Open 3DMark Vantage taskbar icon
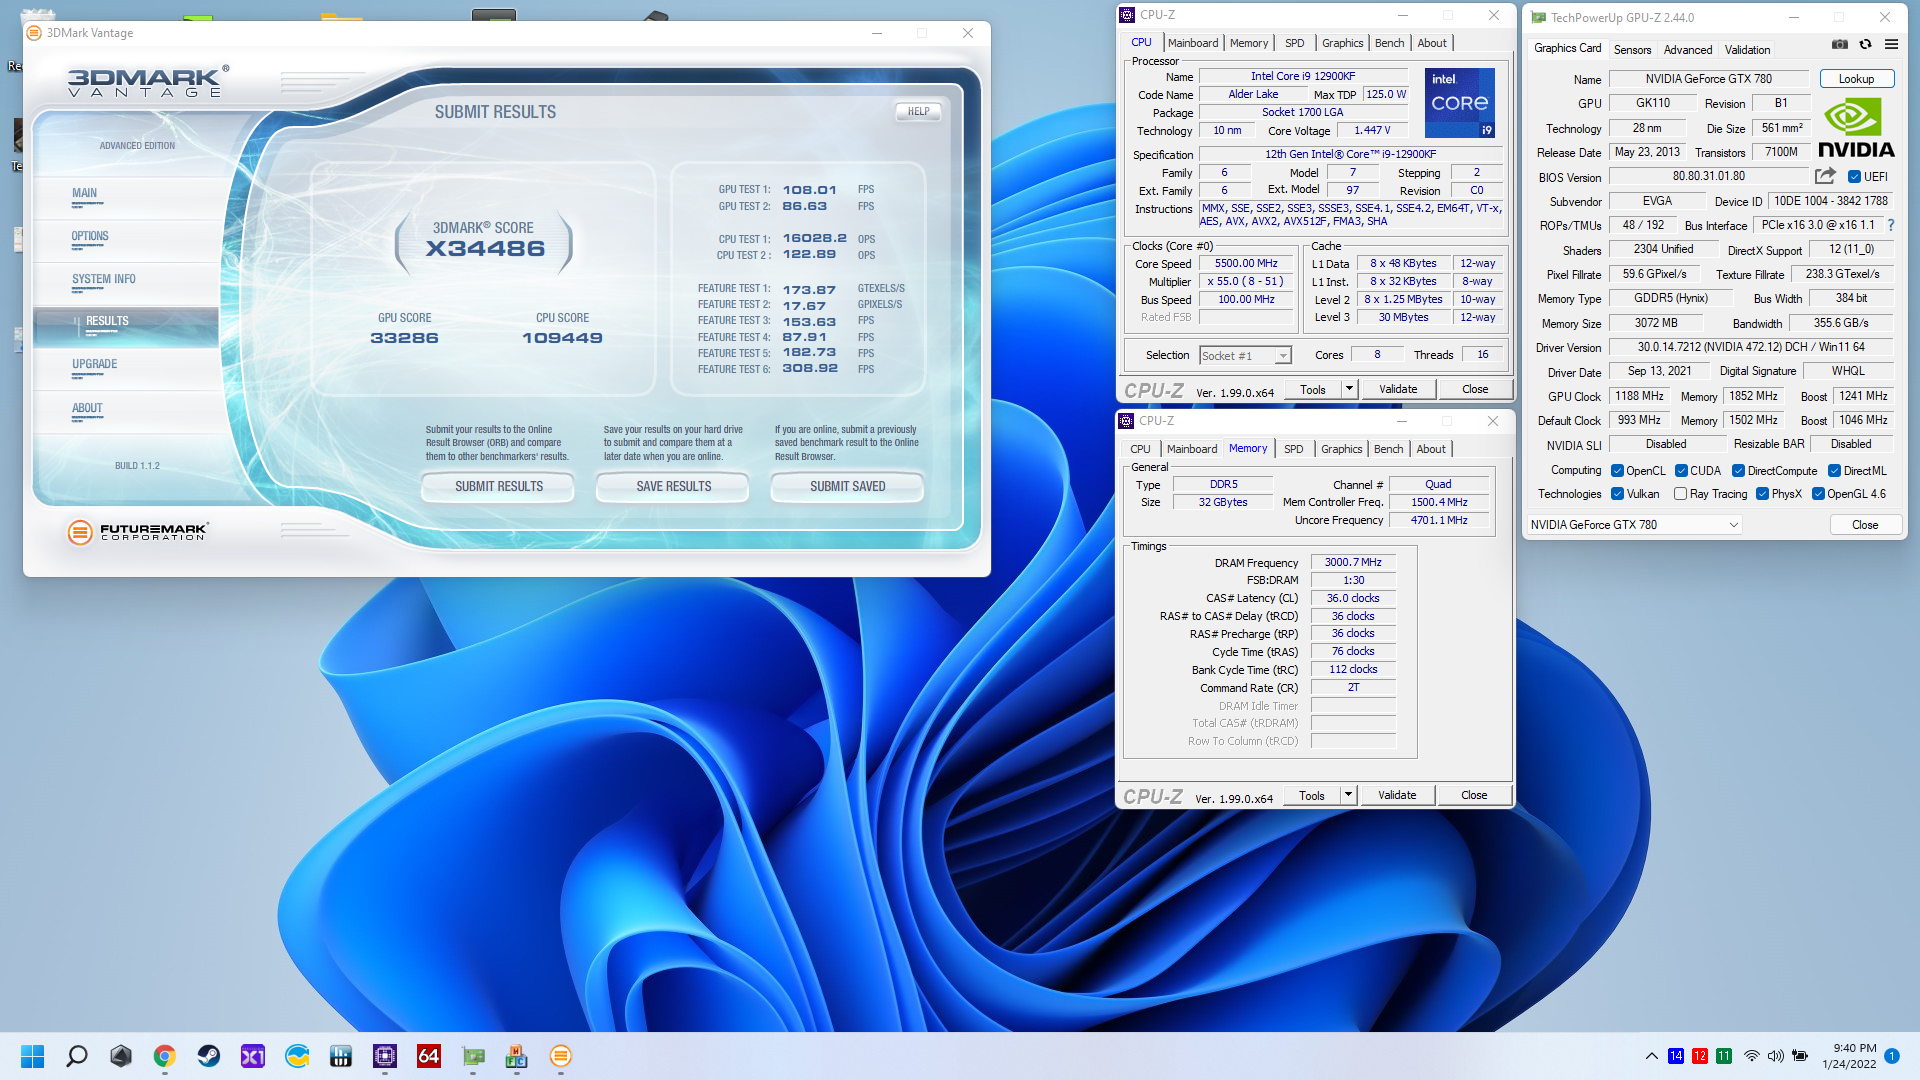Image resolution: width=1920 pixels, height=1080 pixels. tap(560, 1056)
